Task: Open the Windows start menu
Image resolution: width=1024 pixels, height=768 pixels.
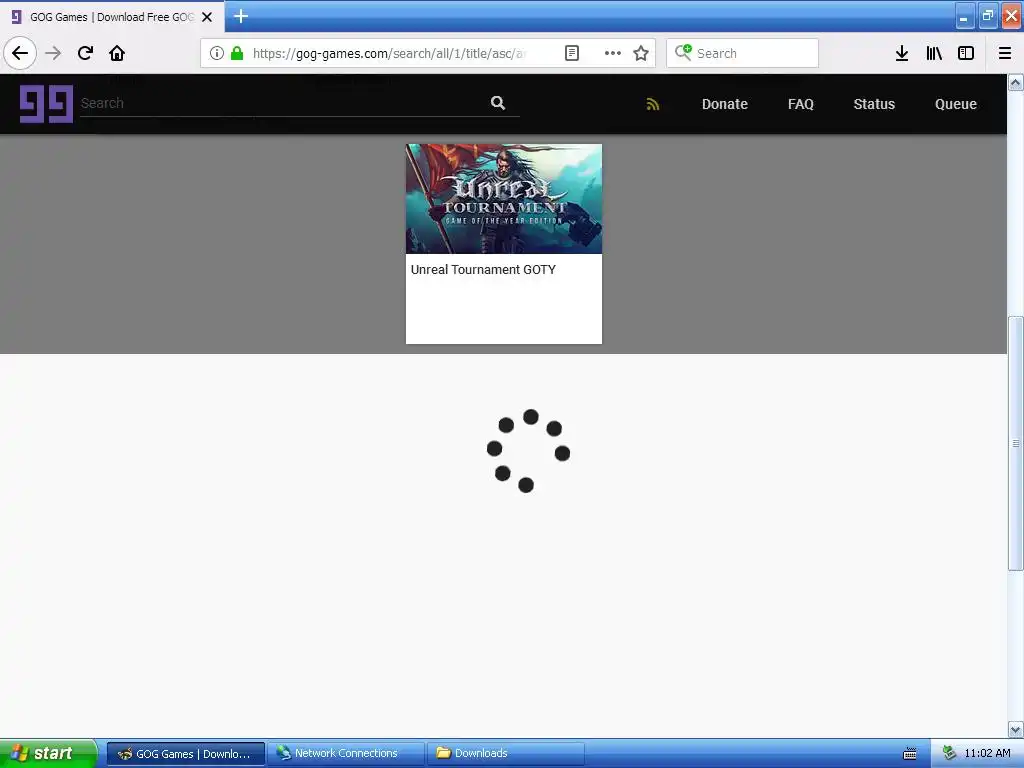Action: point(48,753)
